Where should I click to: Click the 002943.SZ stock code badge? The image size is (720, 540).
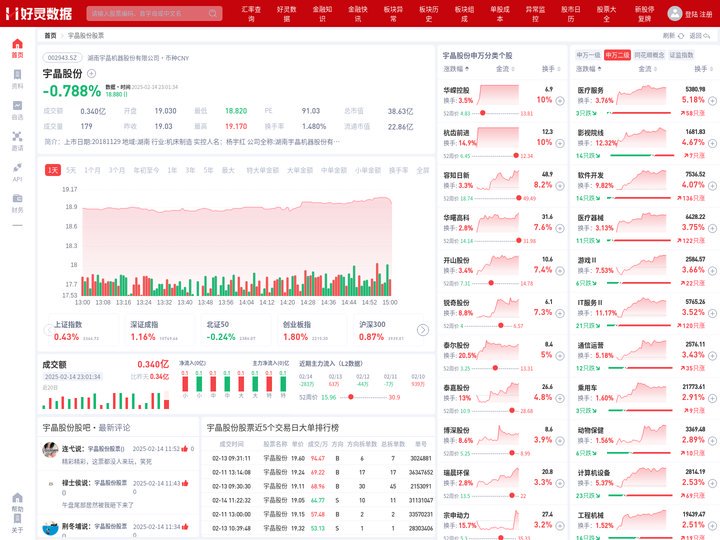pyautogui.click(x=62, y=58)
